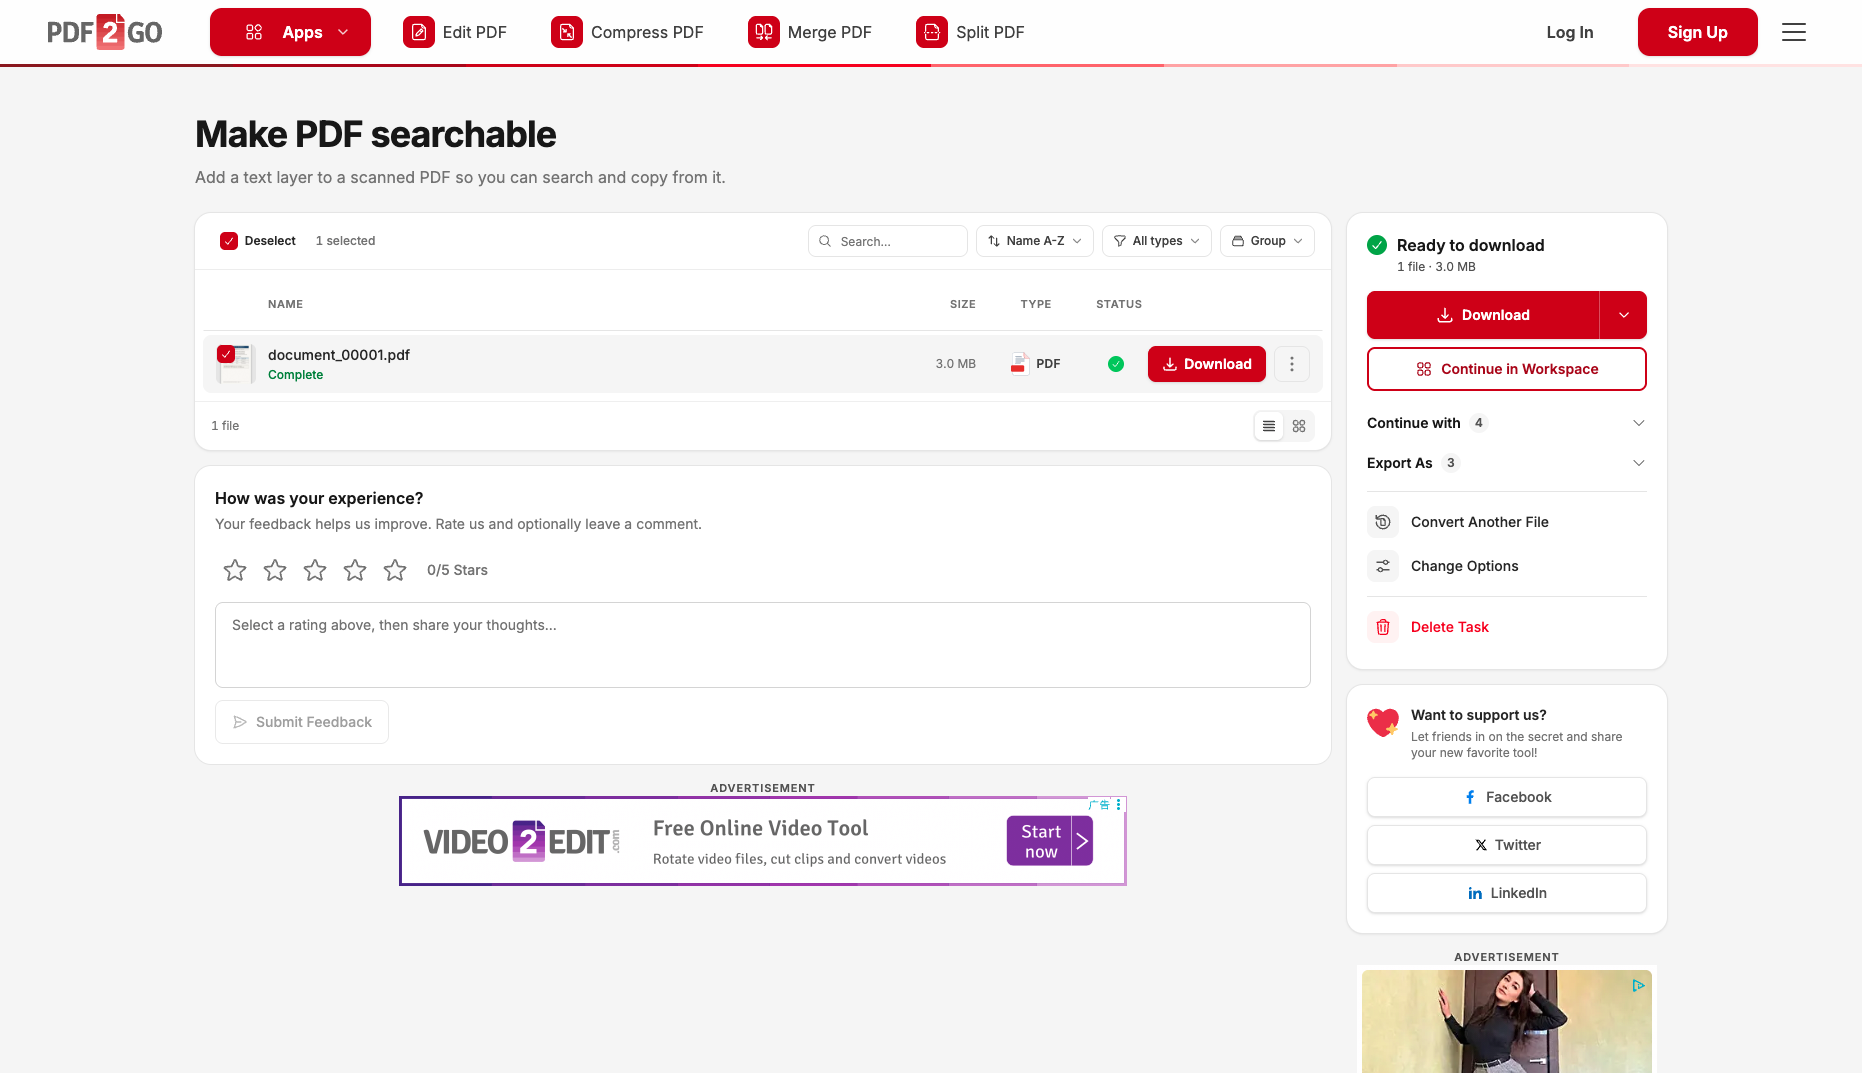Open the Split PDF tool
This screenshot has height=1073, width=1862.
[x=970, y=32]
